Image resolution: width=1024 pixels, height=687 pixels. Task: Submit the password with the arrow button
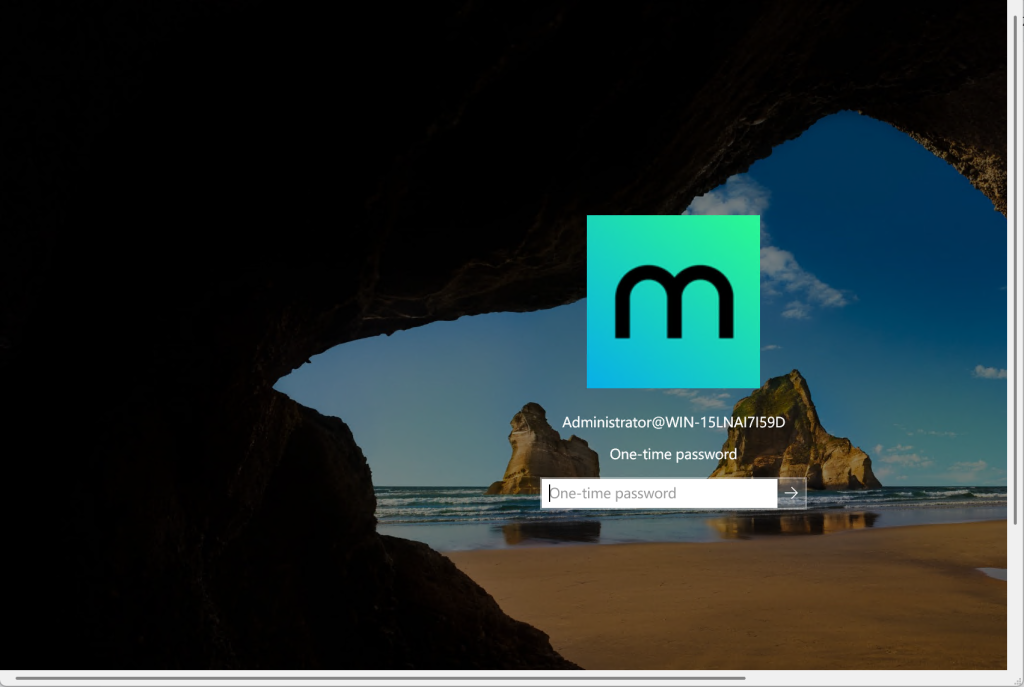(x=792, y=493)
